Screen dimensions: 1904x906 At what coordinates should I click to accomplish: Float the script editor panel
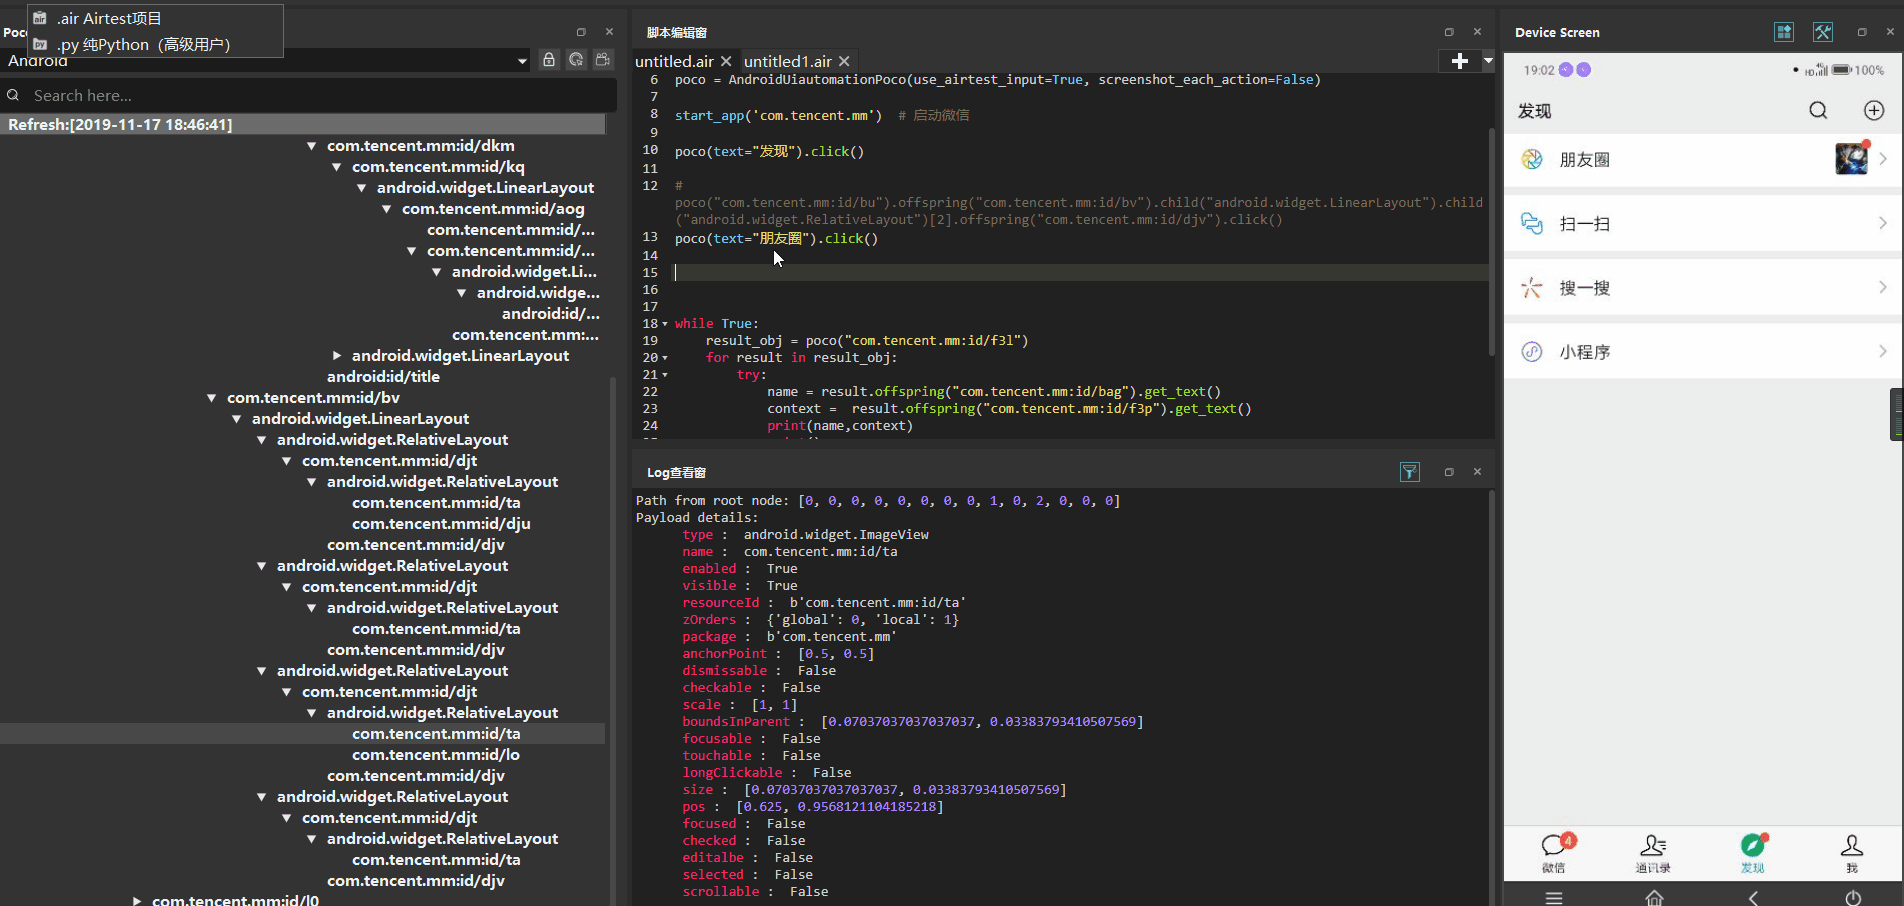(x=1449, y=32)
